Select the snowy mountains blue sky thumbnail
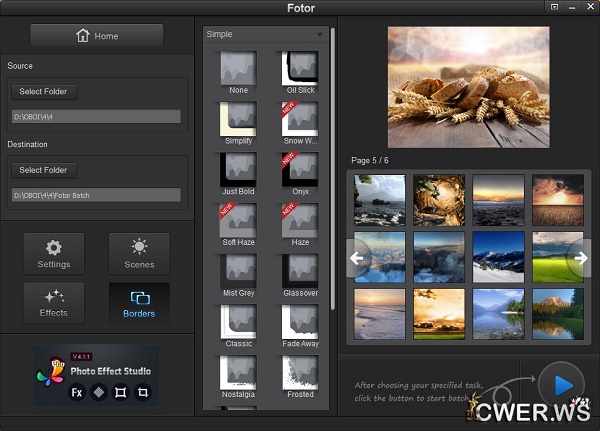This screenshot has height=431, width=600. pyautogui.click(x=498, y=257)
